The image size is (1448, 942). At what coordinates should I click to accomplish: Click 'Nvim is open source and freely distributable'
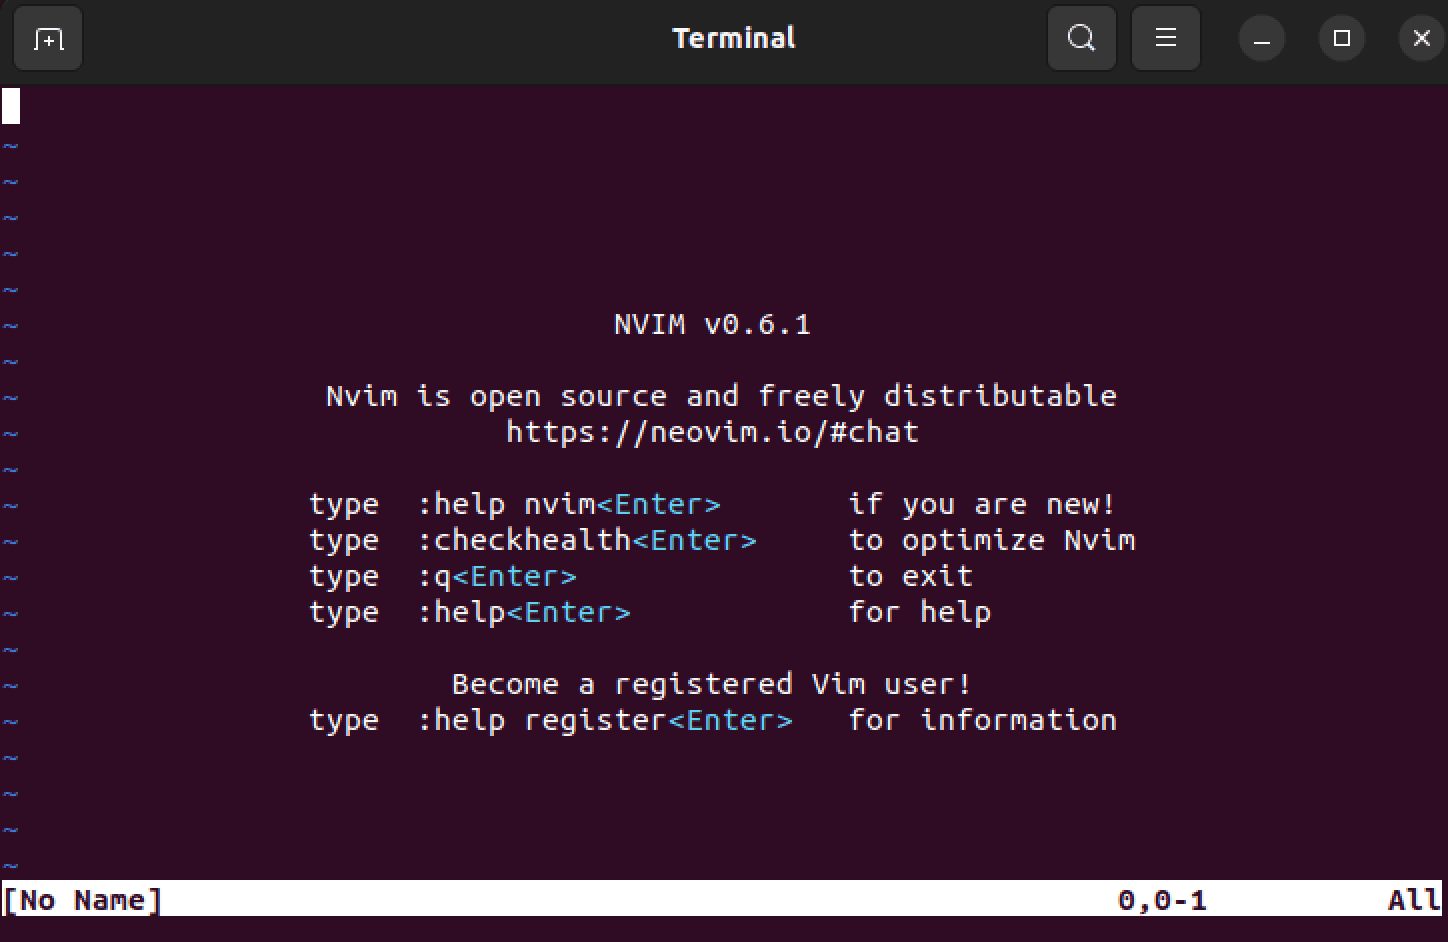tap(721, 396)
